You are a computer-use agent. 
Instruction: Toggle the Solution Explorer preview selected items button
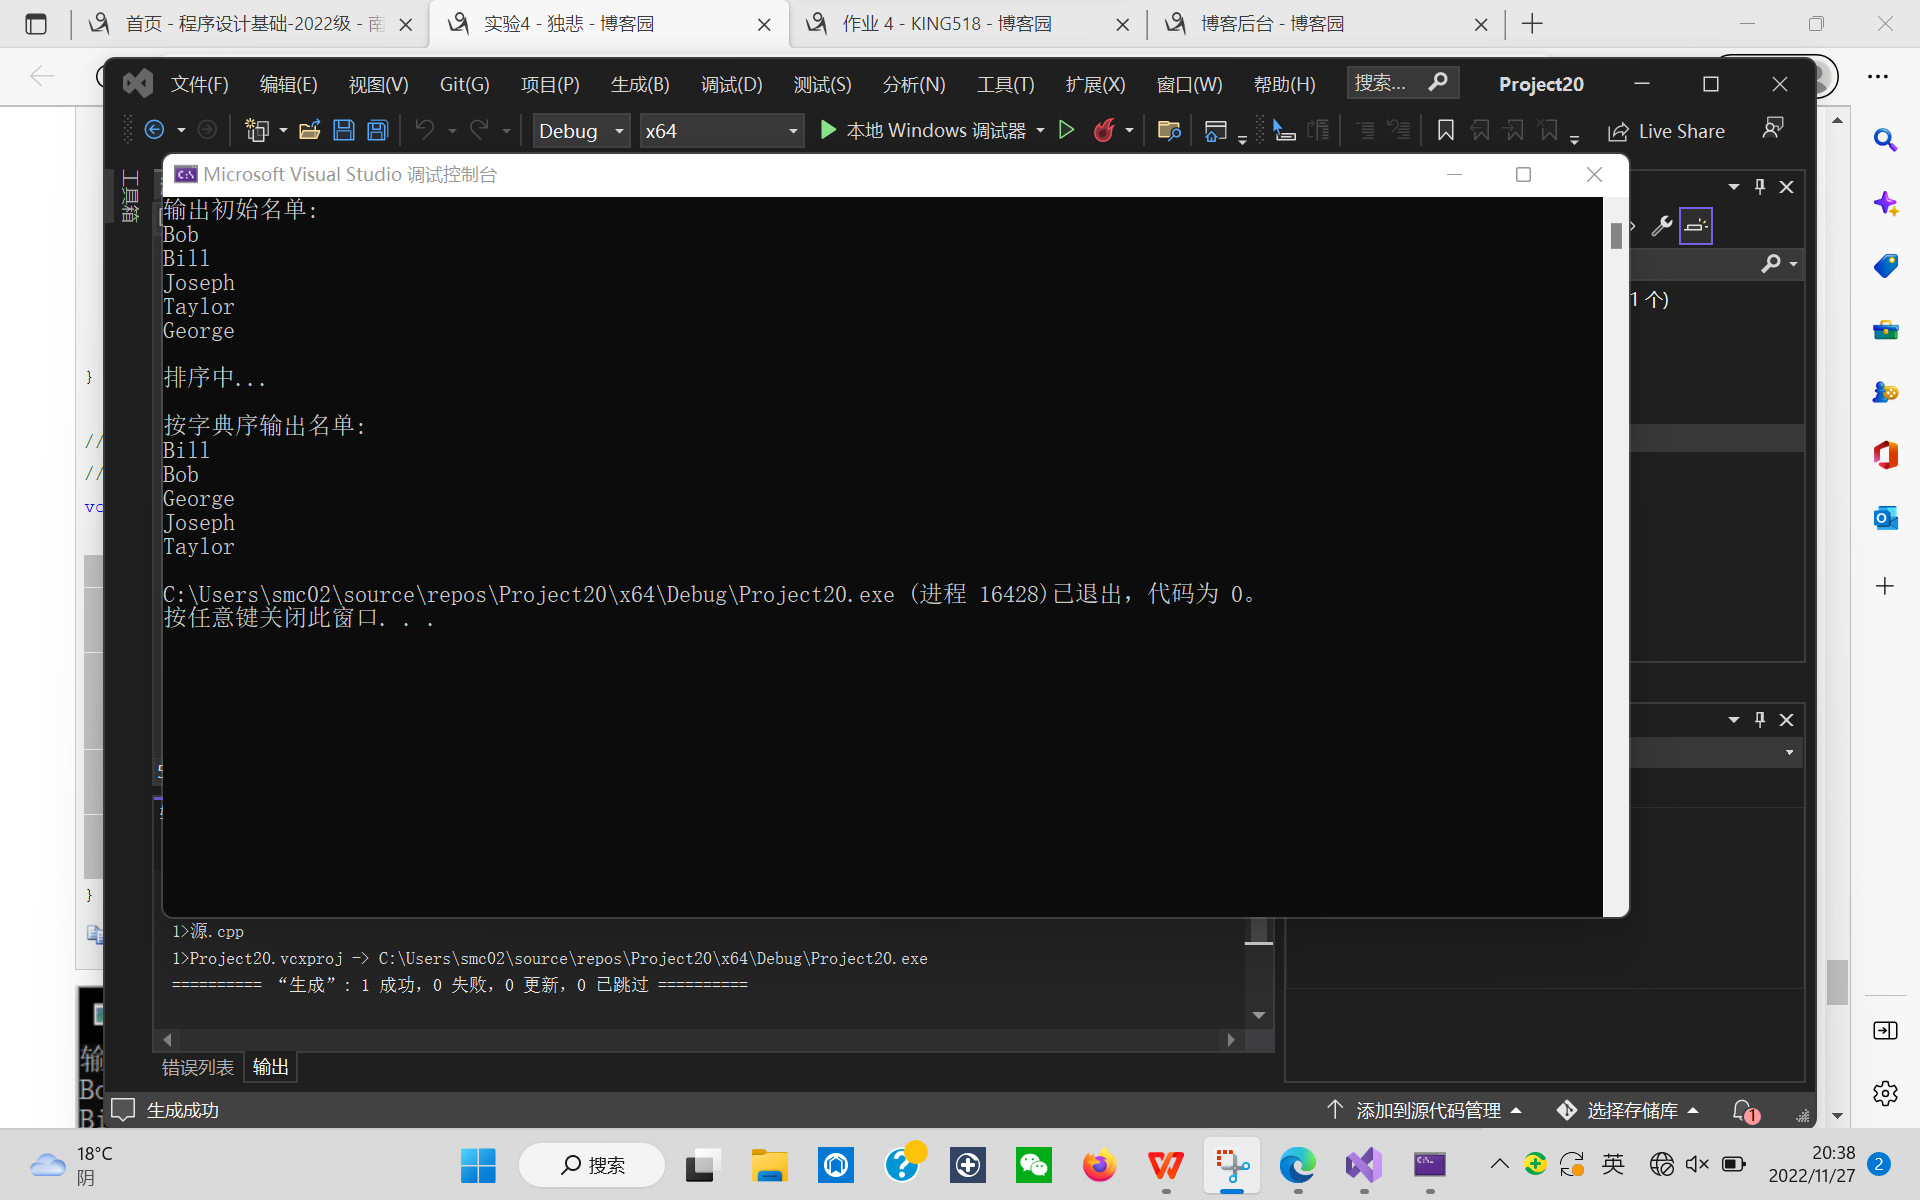click(x=1696, y=226)
